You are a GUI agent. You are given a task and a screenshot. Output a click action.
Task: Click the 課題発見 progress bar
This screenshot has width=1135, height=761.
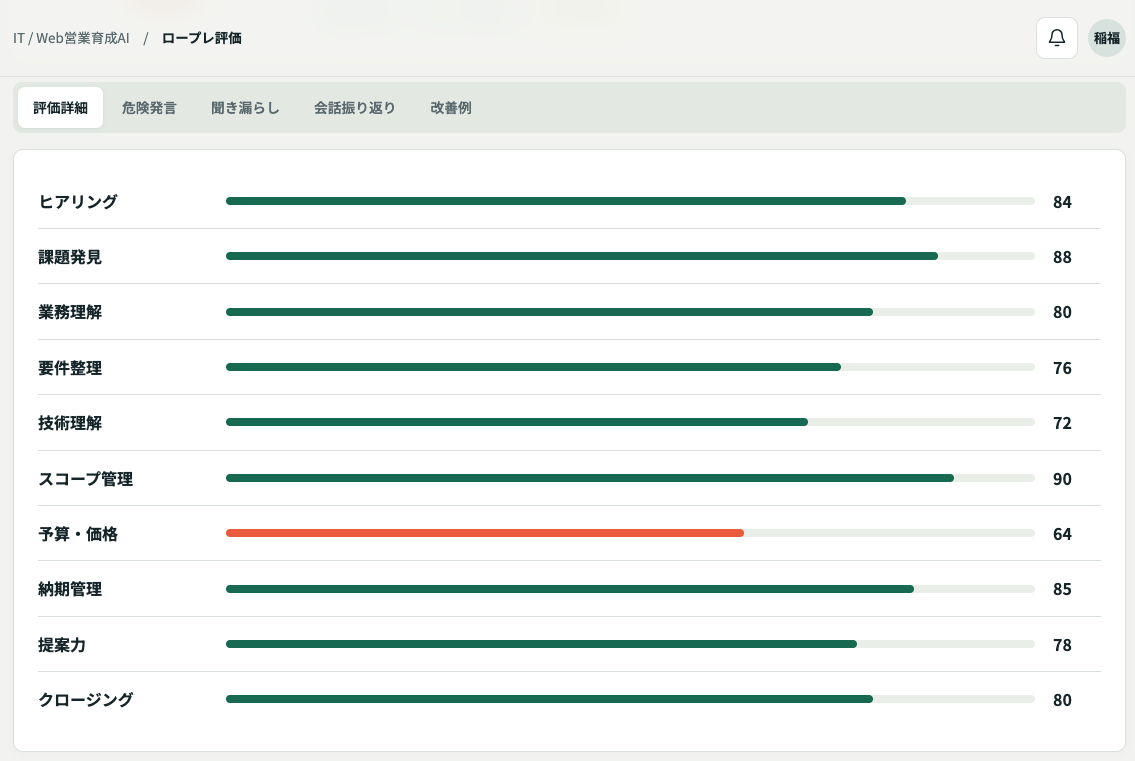[x=630, y=256]
